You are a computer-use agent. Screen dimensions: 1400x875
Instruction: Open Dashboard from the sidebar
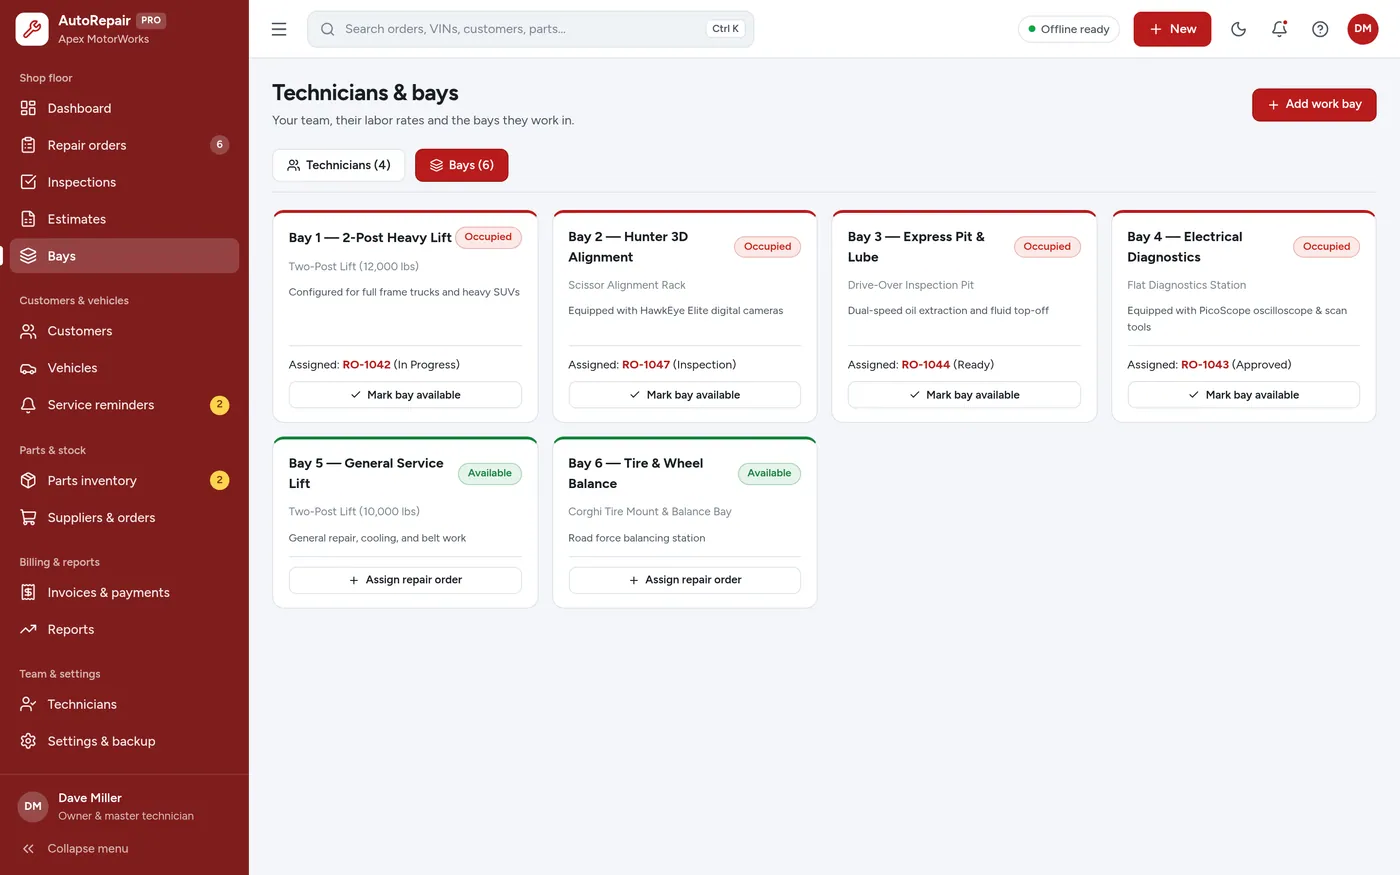click(124, 108)
